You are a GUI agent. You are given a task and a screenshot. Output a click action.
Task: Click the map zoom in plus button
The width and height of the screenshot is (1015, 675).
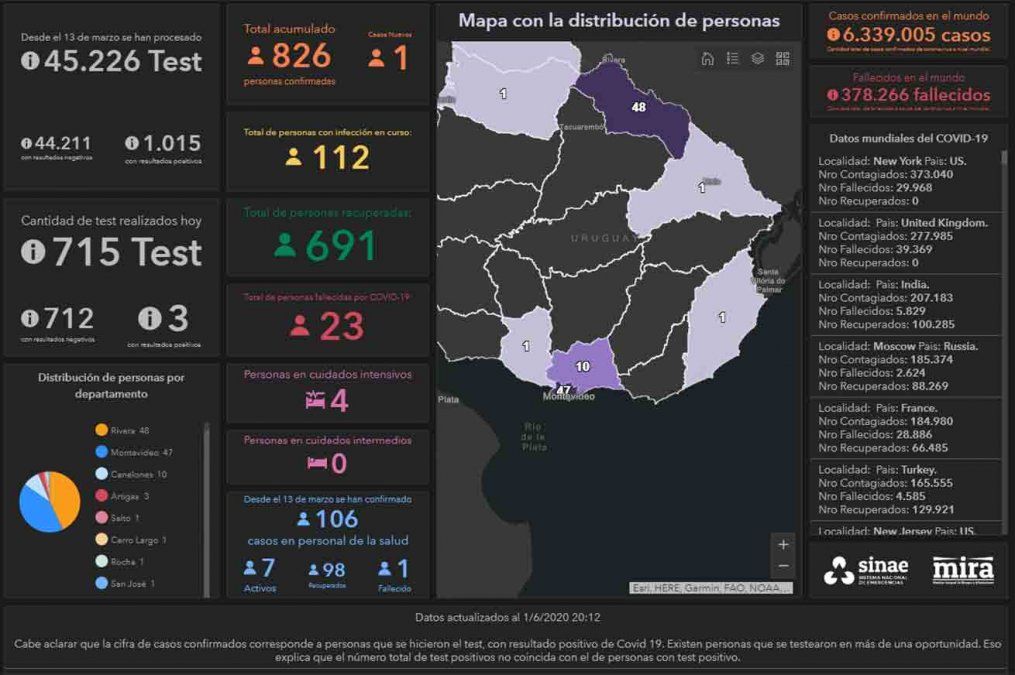click(783, 545)
